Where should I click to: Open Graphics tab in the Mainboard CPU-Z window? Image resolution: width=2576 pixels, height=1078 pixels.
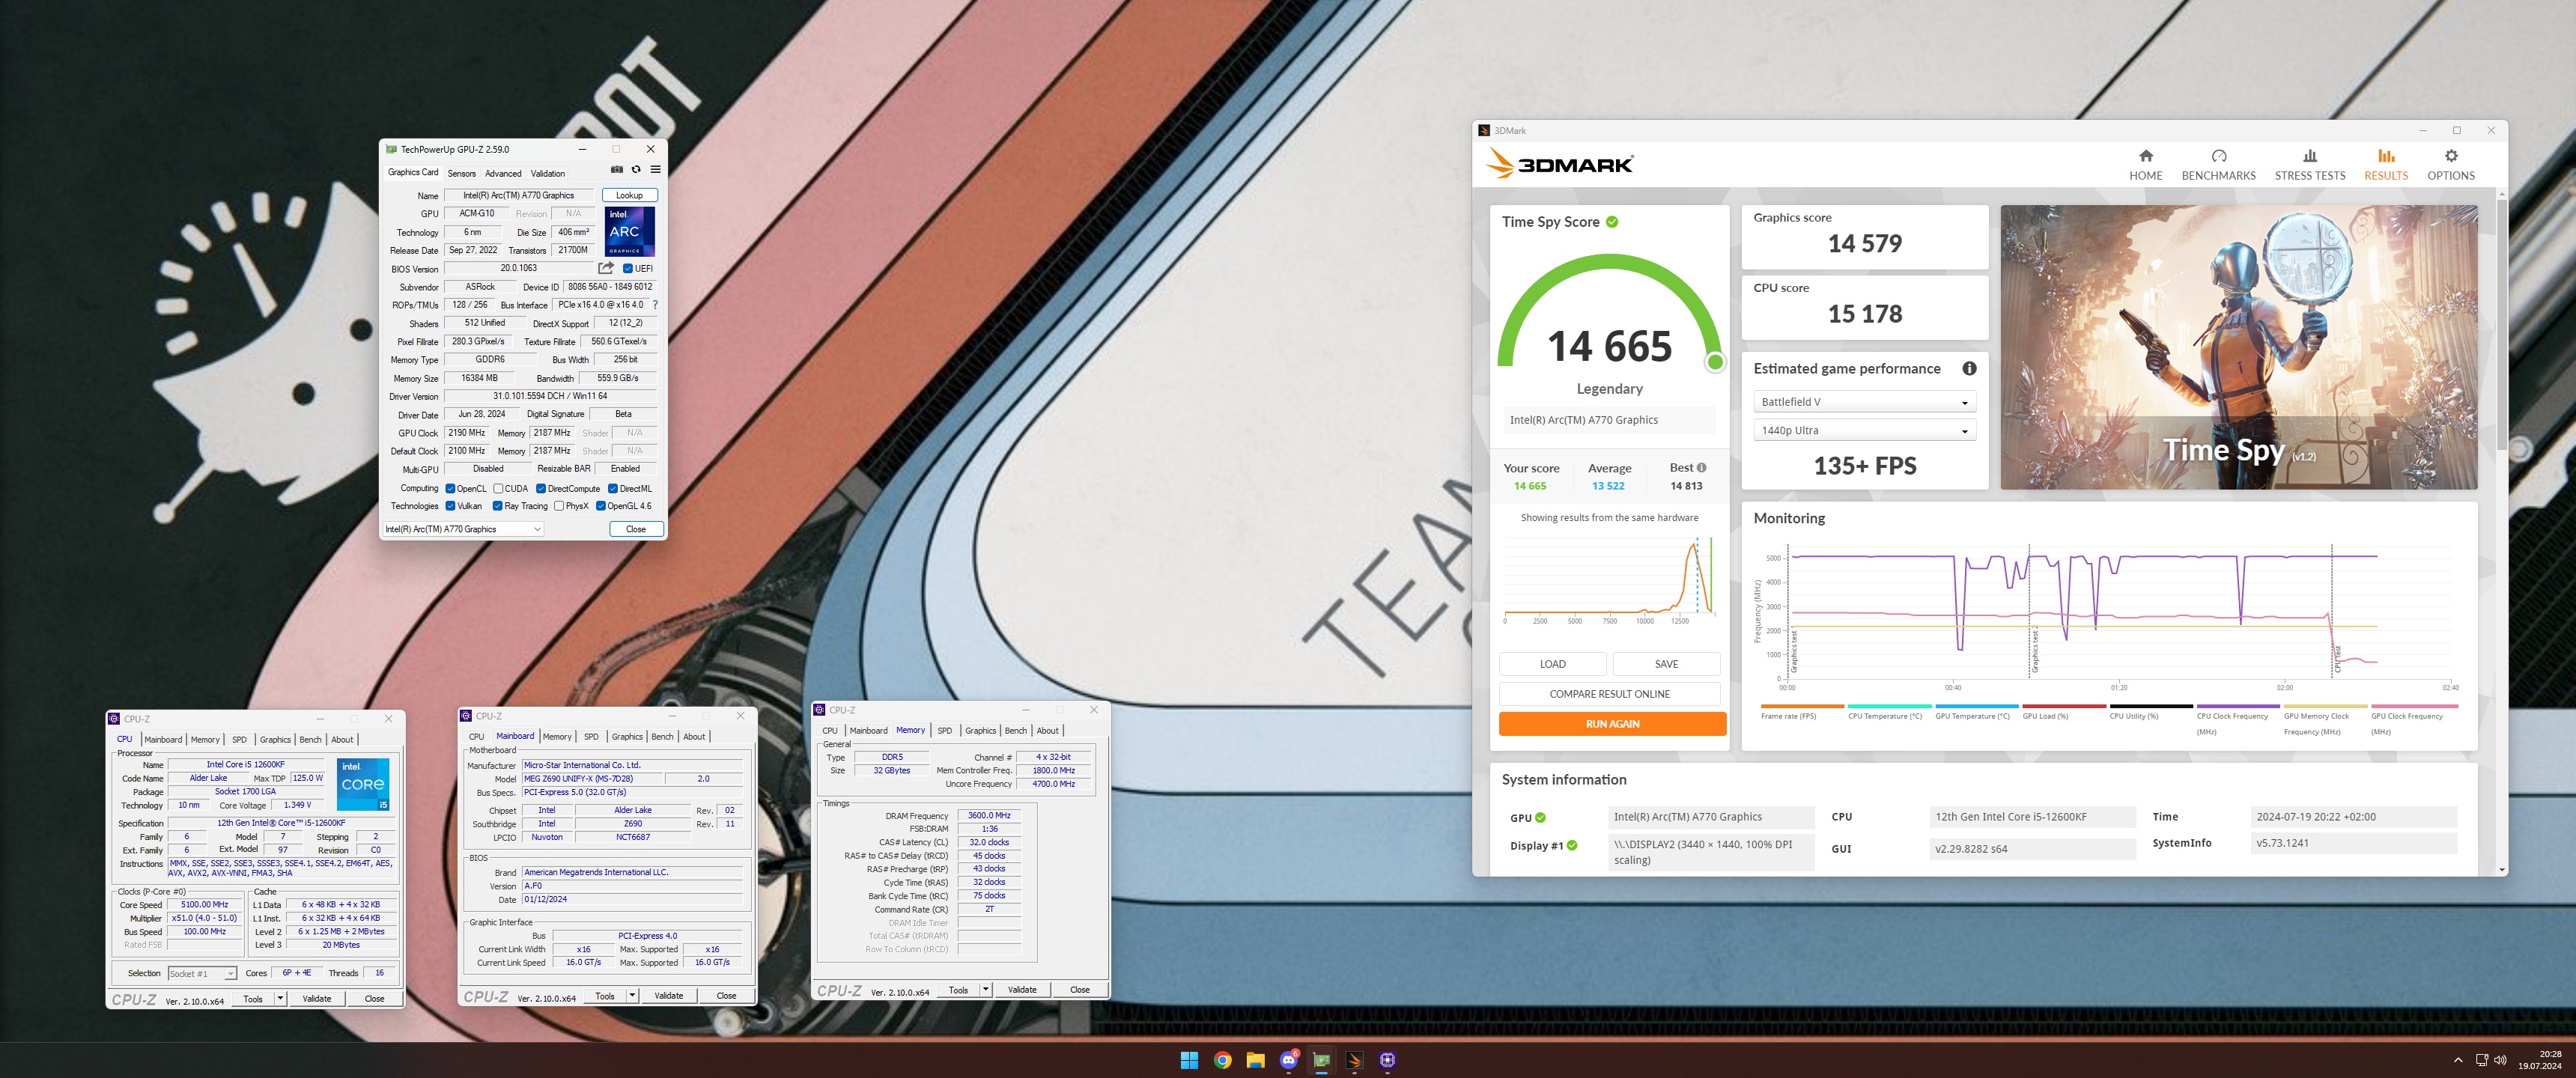627,737
